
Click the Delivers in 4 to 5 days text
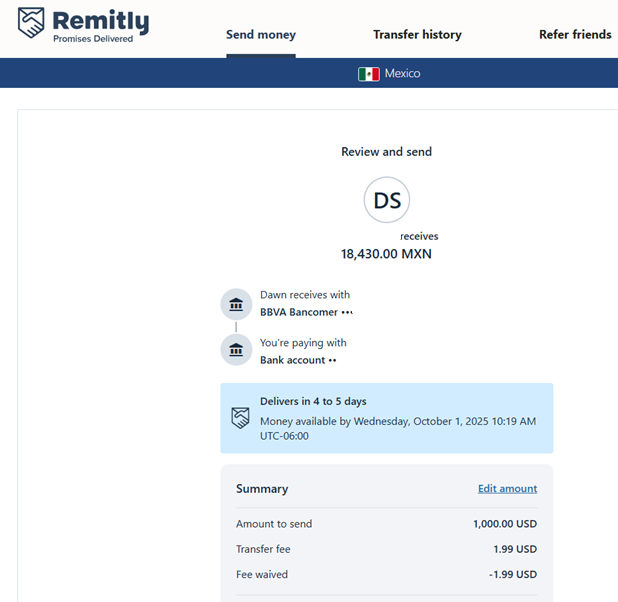click(x=313, y=401)
